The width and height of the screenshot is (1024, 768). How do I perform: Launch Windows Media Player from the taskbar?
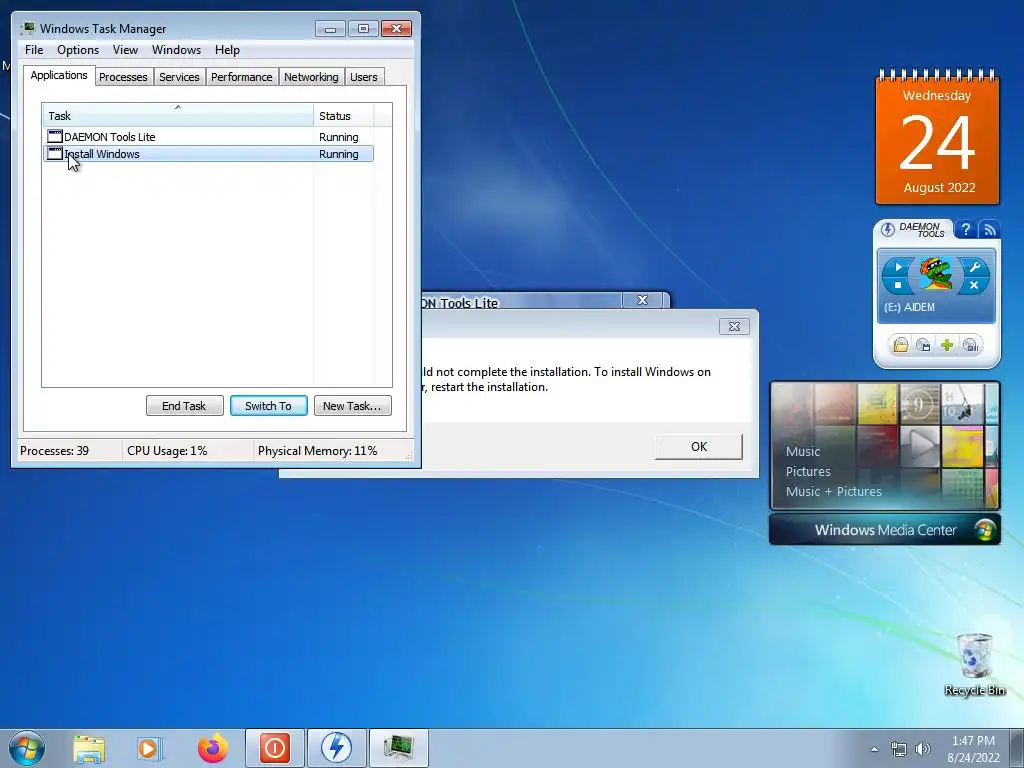pos(150,748)
